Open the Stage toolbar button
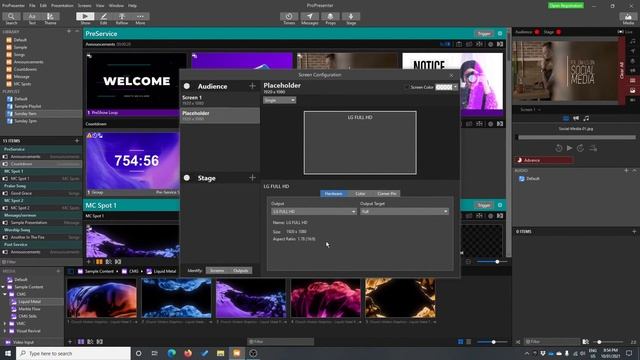This screenshot has height=360, width=640. [x=351, y=18]
